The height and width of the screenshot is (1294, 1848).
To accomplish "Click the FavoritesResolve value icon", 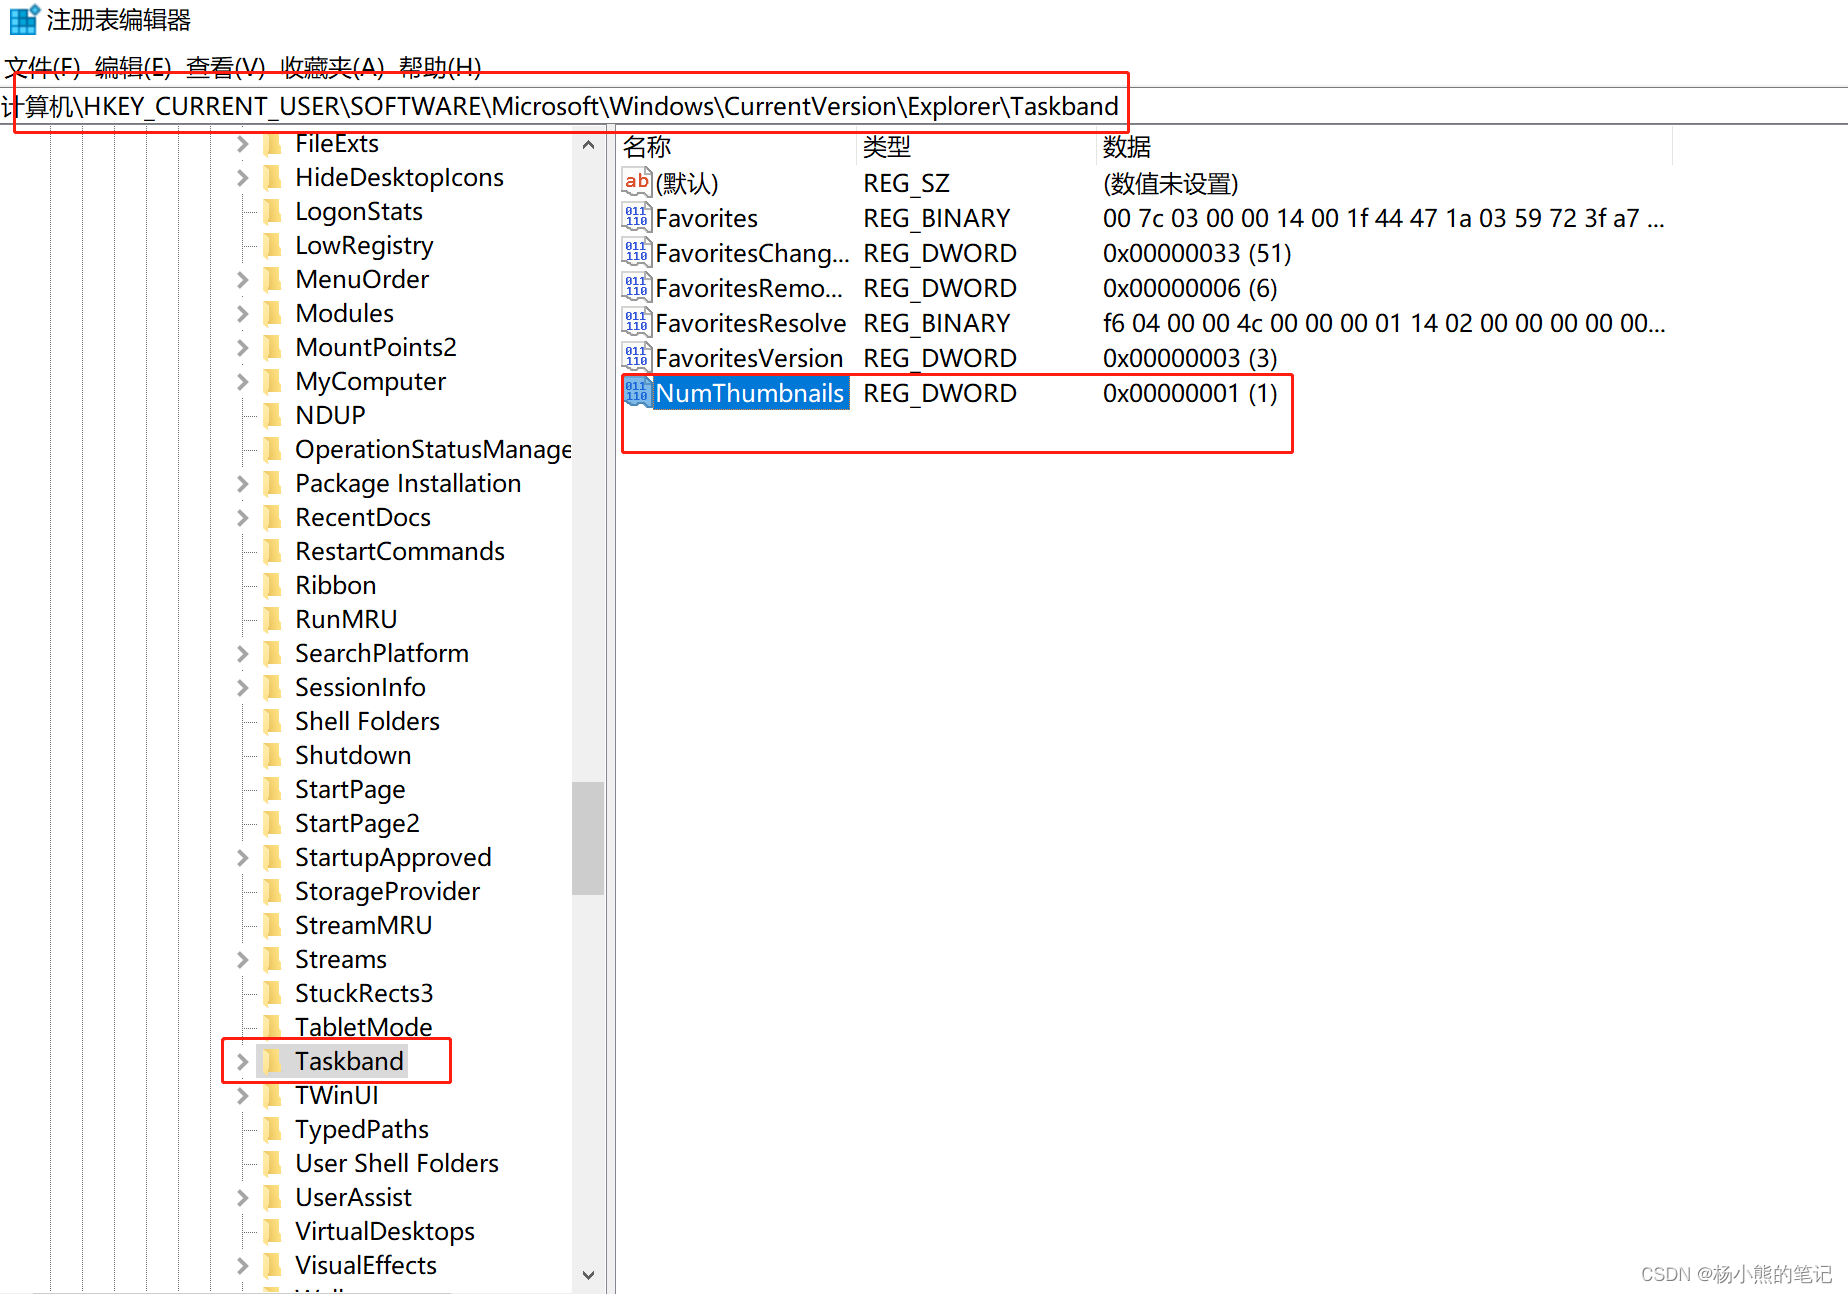I will (637, 323).
